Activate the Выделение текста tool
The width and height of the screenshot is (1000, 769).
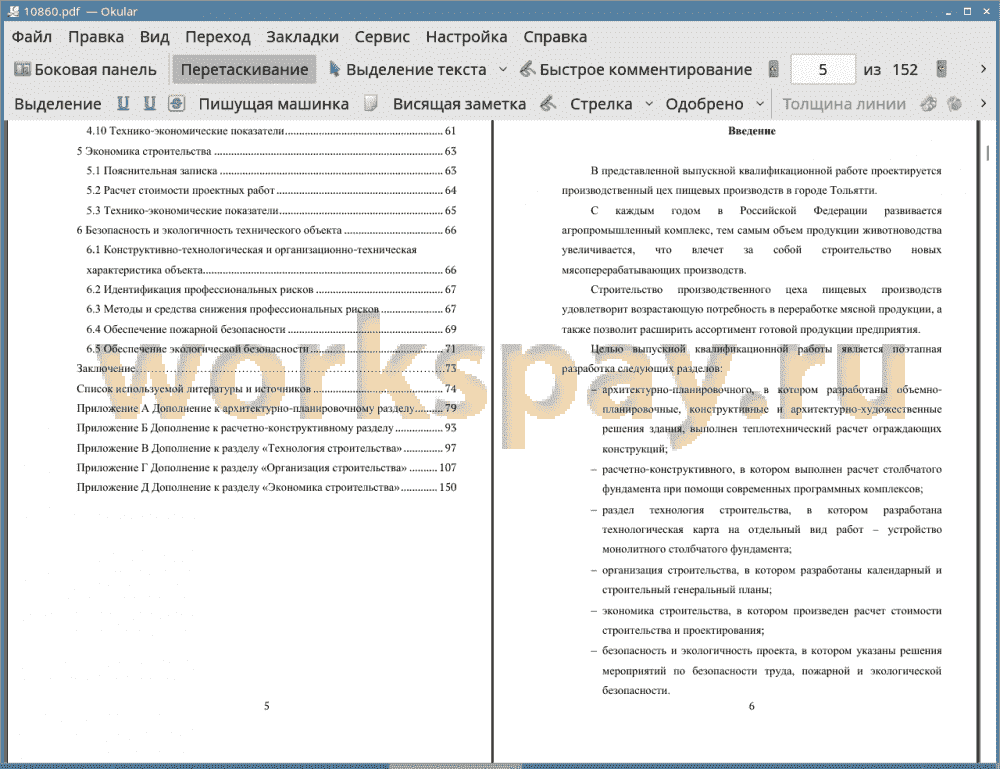click(408, 70)
